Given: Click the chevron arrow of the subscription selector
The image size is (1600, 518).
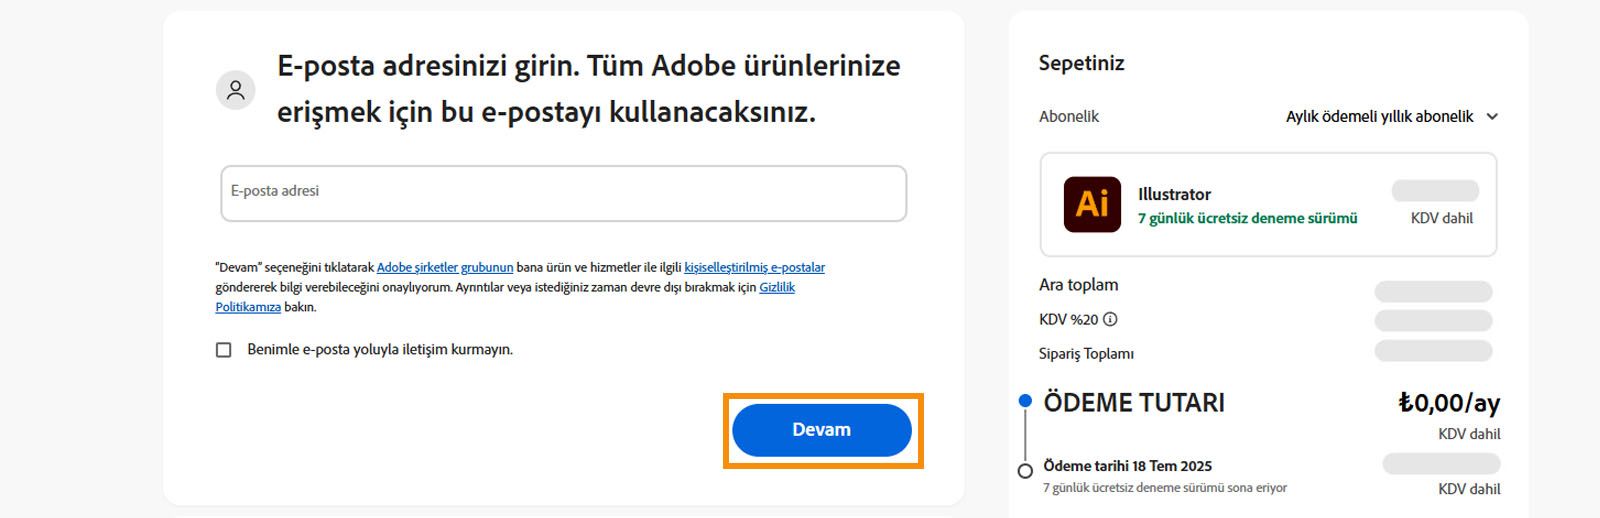Looking at the screenshot, I should coord(1492,117).
